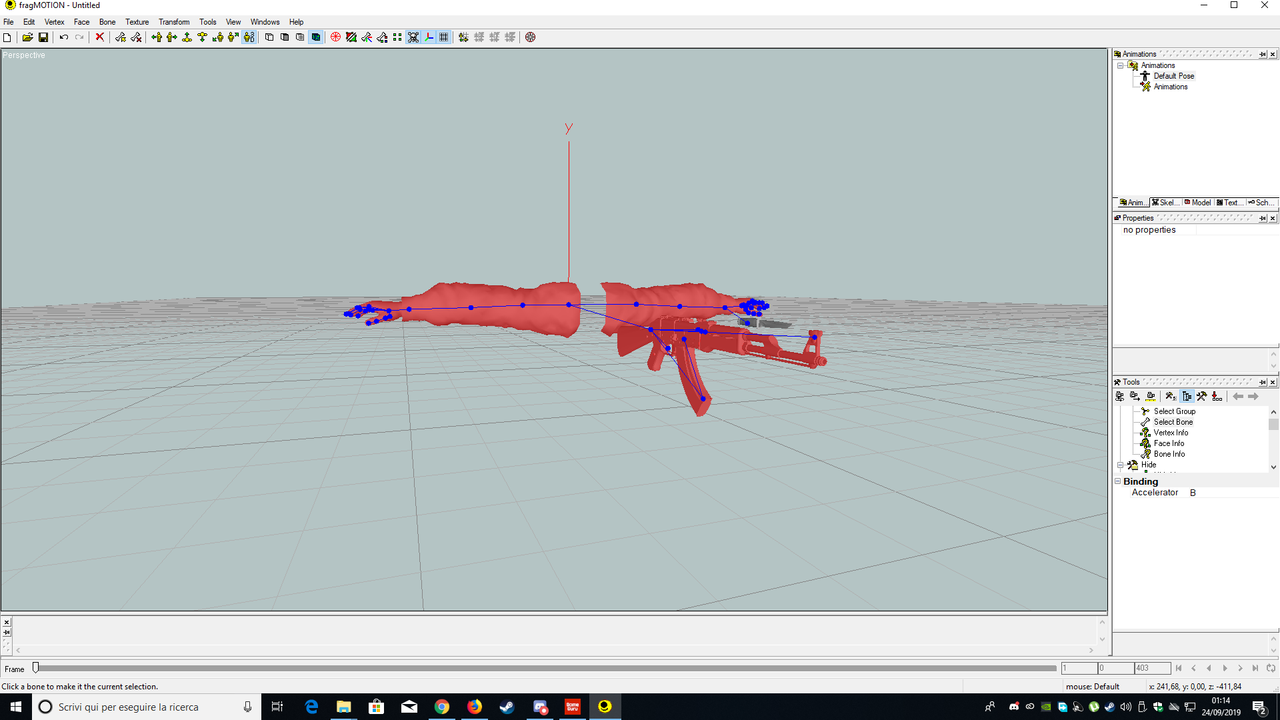Choose Face Info tool
The image size is (1280, 720).
point(1169,443)
